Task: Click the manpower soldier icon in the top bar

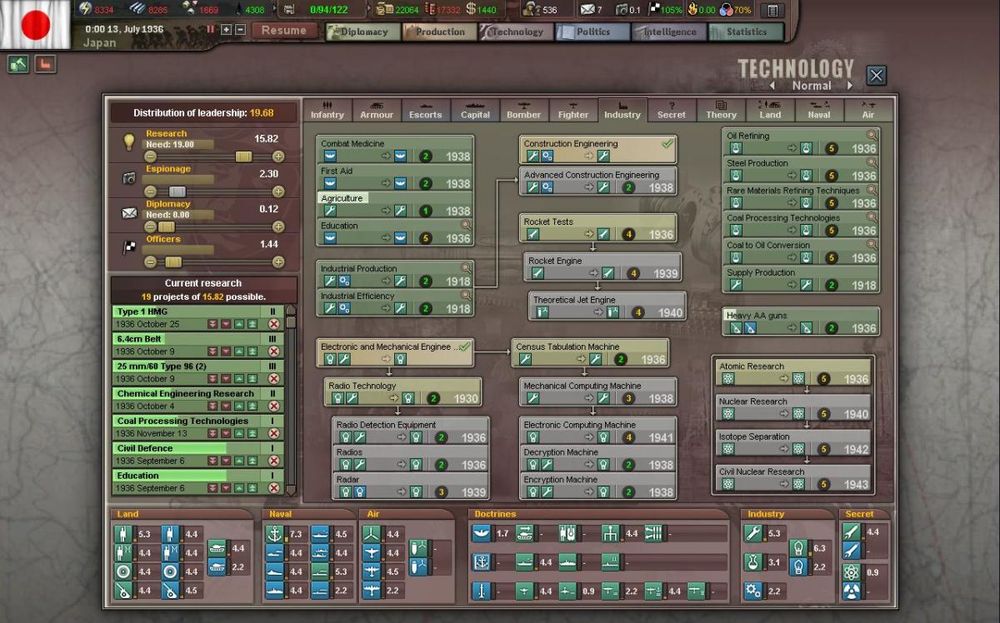Action: pos(531,9)
